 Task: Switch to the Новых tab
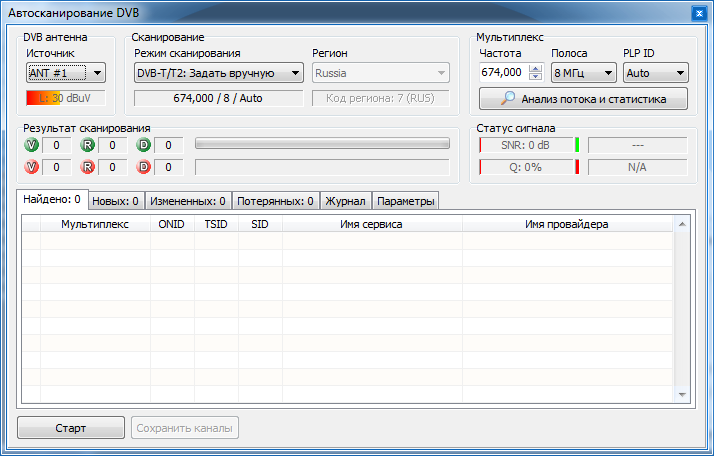pos(117,201)
